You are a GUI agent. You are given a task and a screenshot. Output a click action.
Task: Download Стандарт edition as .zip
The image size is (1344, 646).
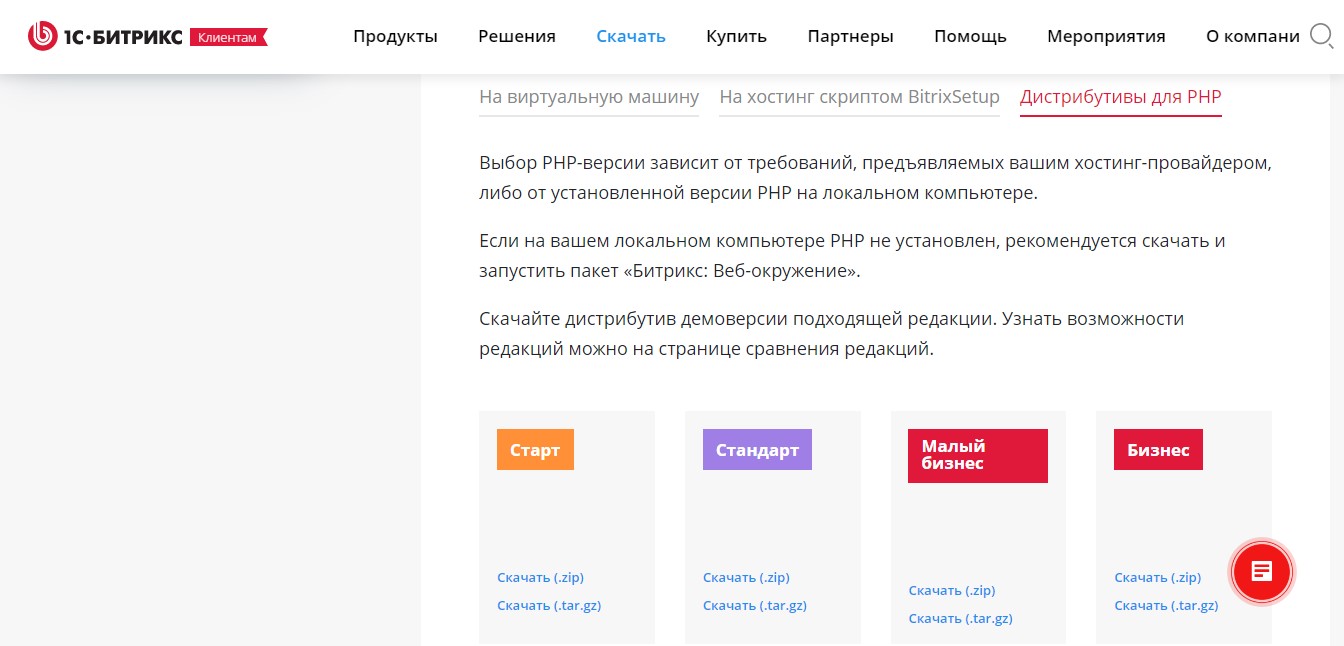[746, 577]
